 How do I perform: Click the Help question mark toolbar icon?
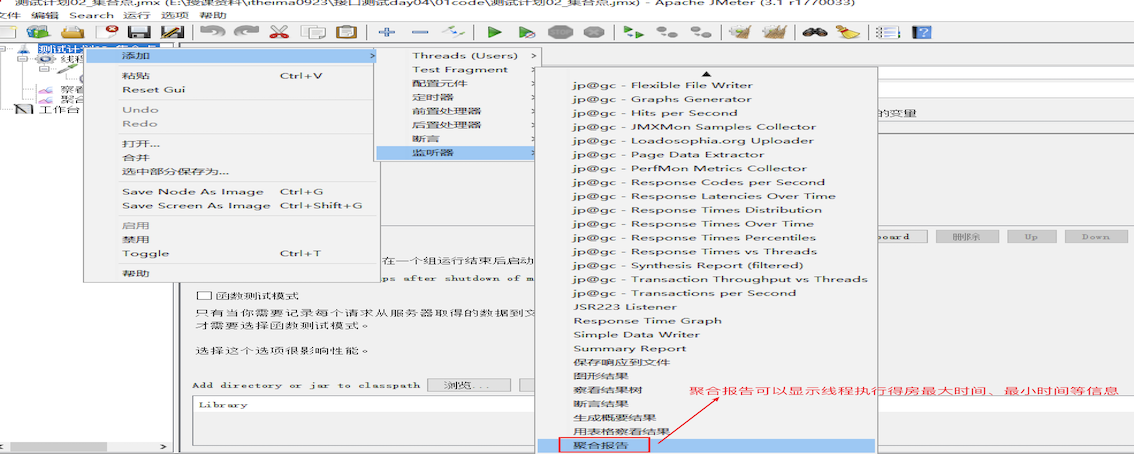click(x=921, y=32)
